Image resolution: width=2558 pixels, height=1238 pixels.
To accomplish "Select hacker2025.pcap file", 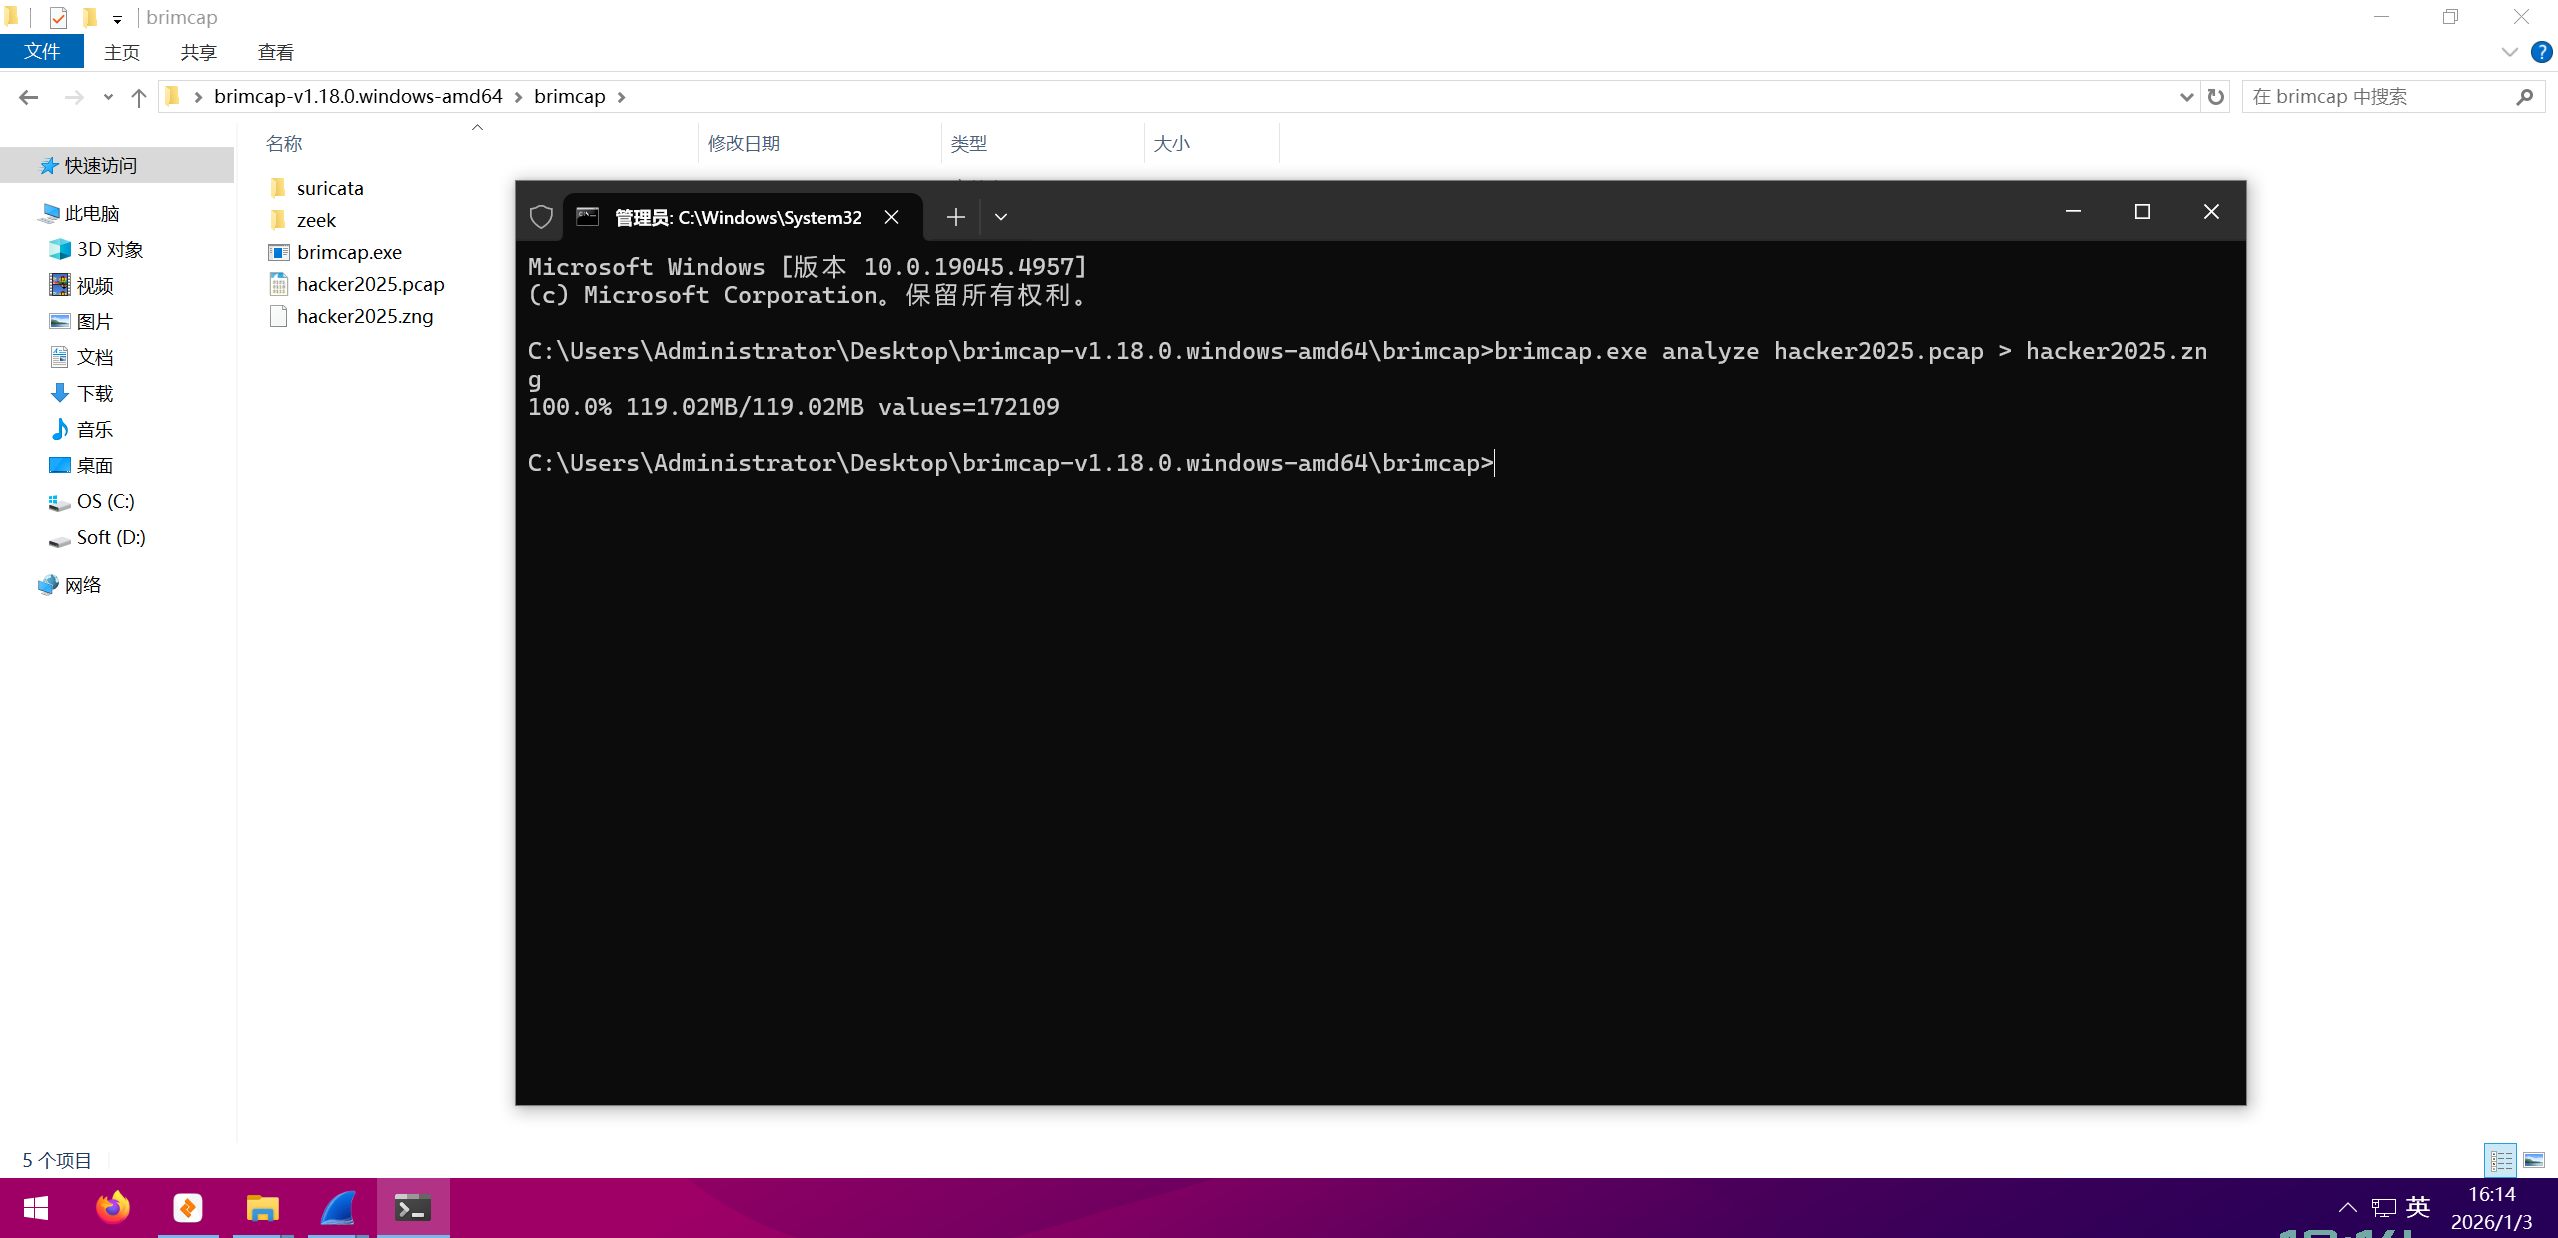I will coord(370,284).
